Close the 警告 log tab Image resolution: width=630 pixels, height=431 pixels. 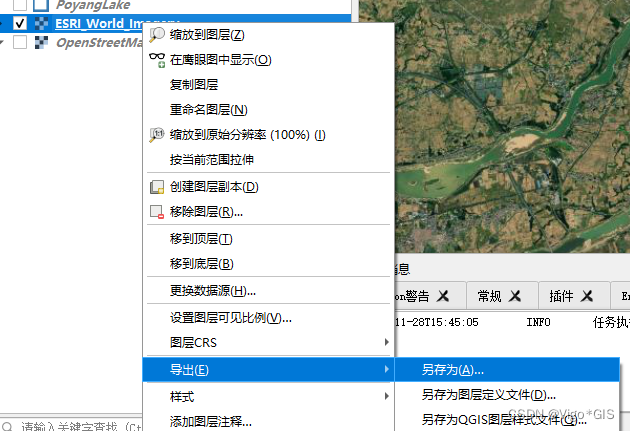tap(443, 296)
